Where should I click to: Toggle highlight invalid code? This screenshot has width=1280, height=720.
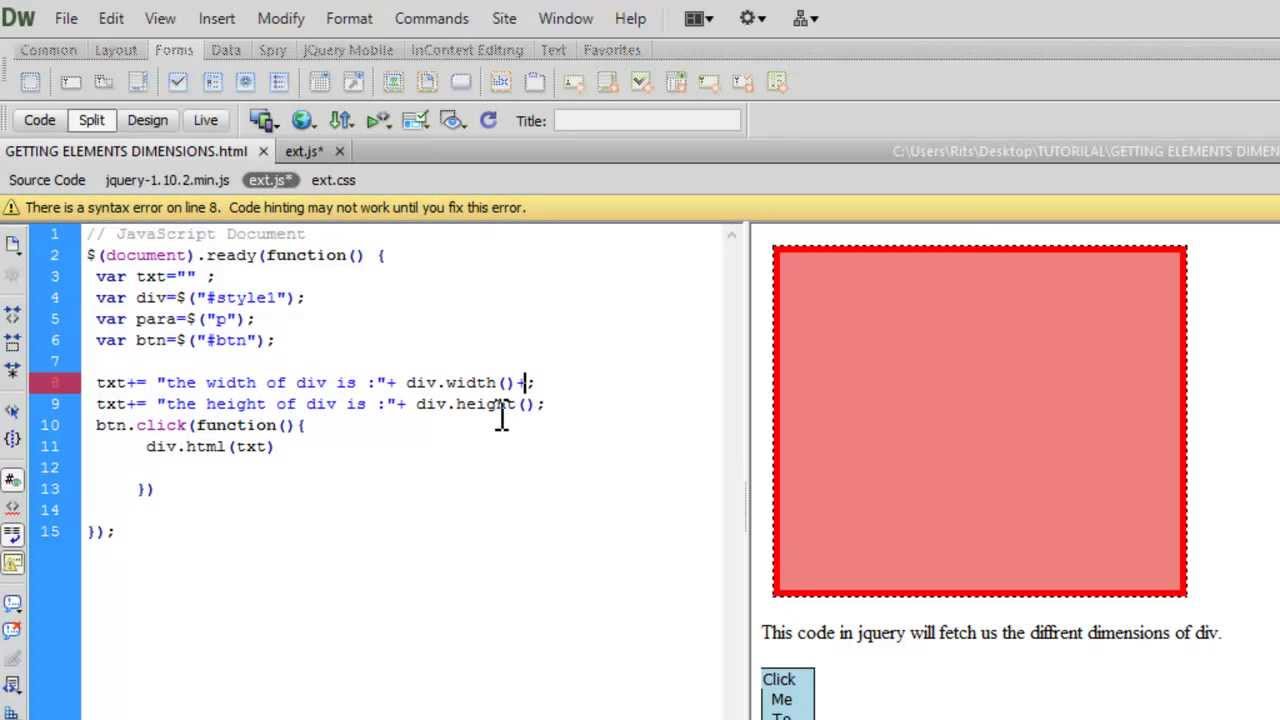(12, 508)
